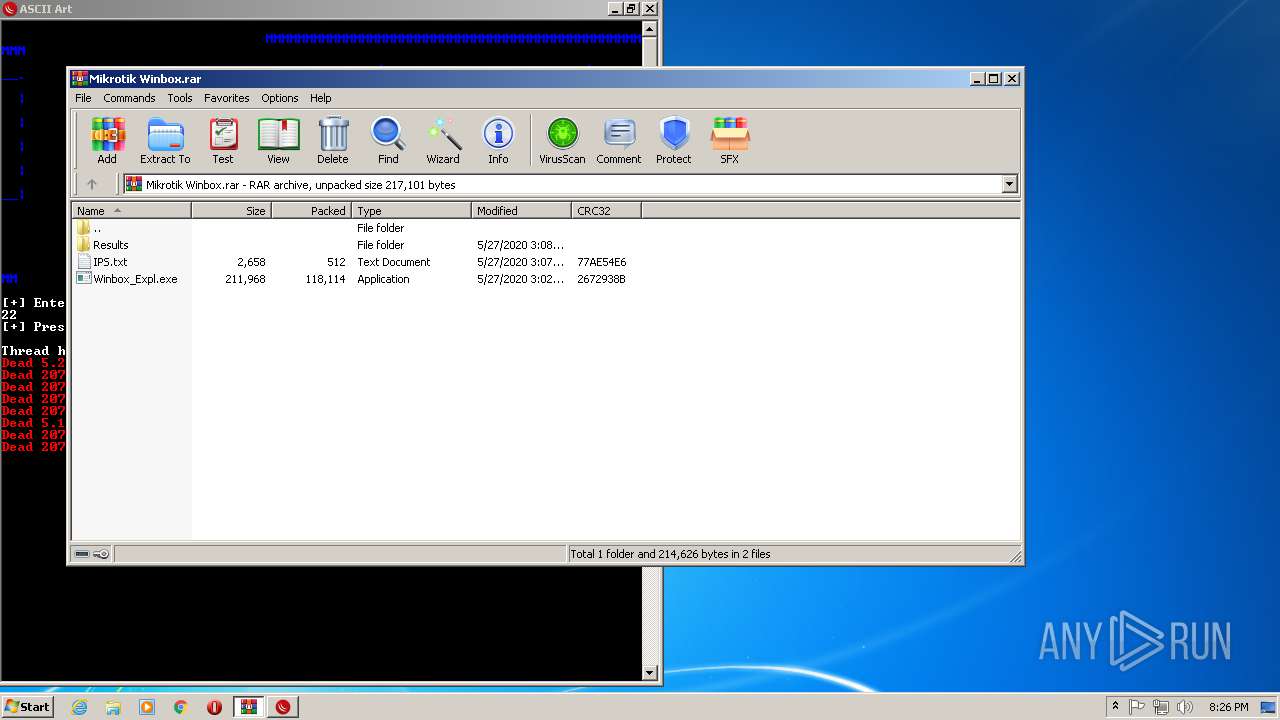Screen dimensions: 1280x720
Task: Go up one folder level arrow
Action: coord(92,184)
